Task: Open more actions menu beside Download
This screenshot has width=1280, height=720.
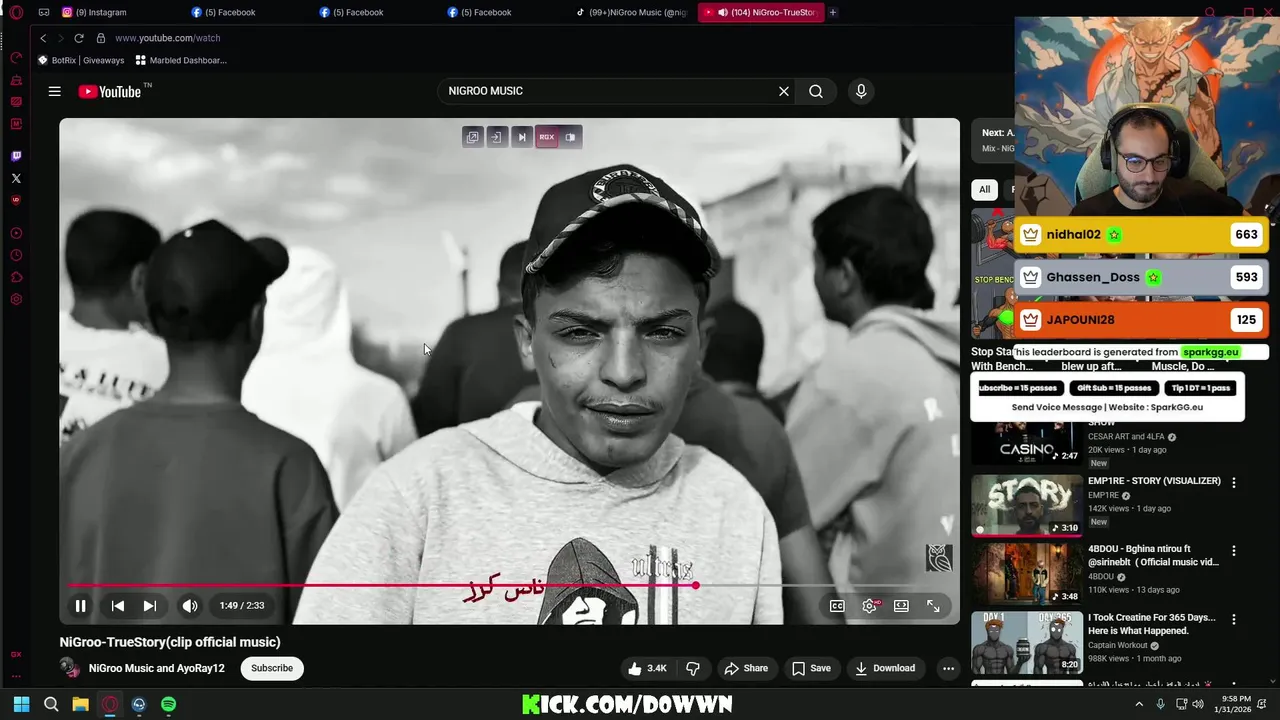Action: [948, 668]
